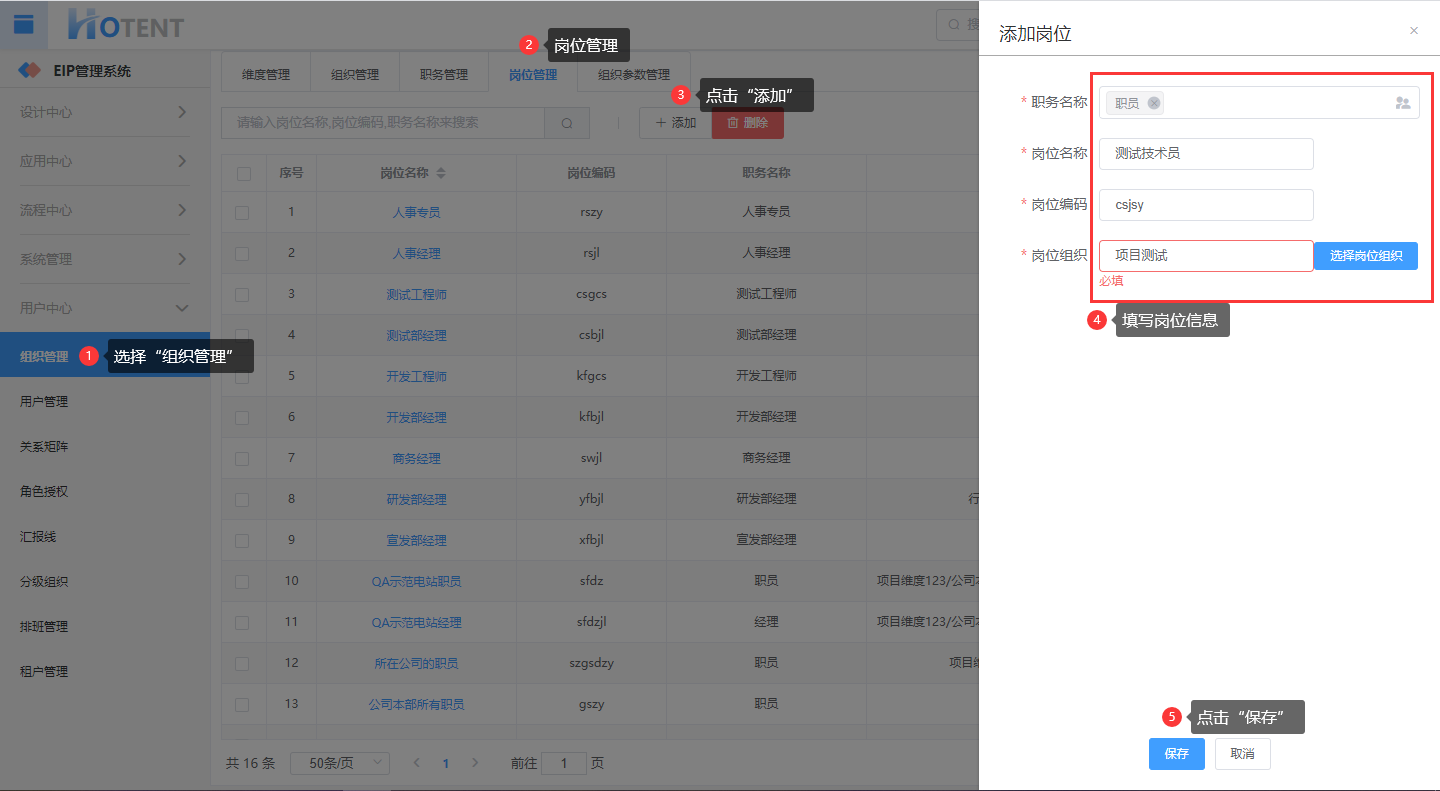Sort the table by 岗位名称 column arrows
This screenshot has height=791, width=1440.
tap(441, 173)
